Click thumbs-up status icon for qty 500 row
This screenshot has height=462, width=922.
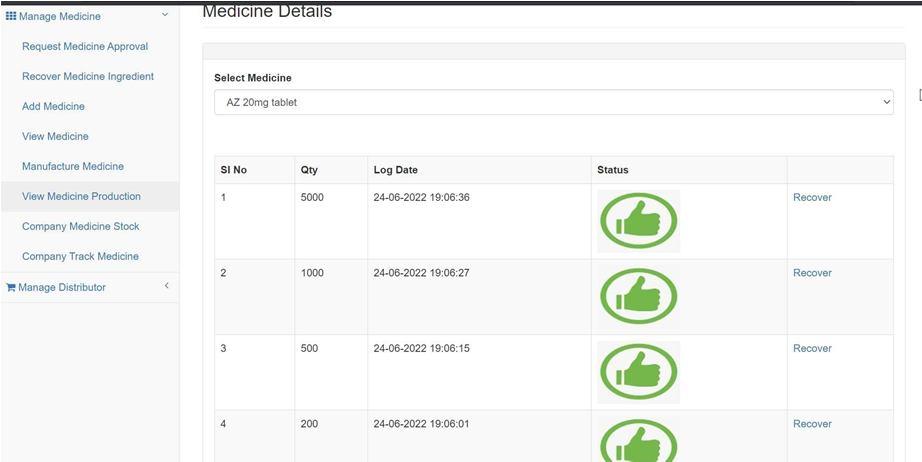(639, 371)
